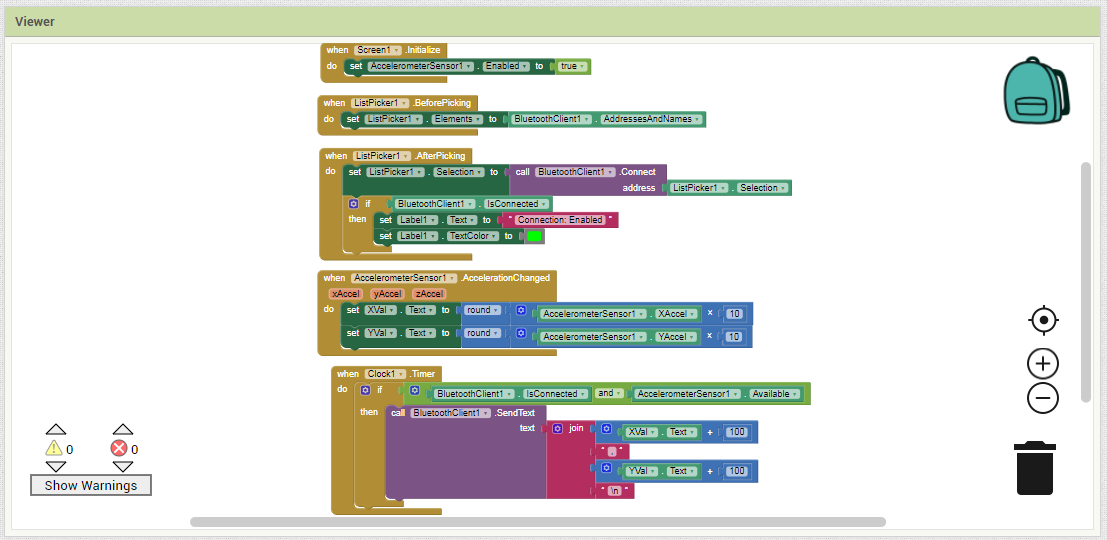This screenshot has height=540, width=1107.
Task: Click the yAccel parameter
Action: (x=388, y=294)
